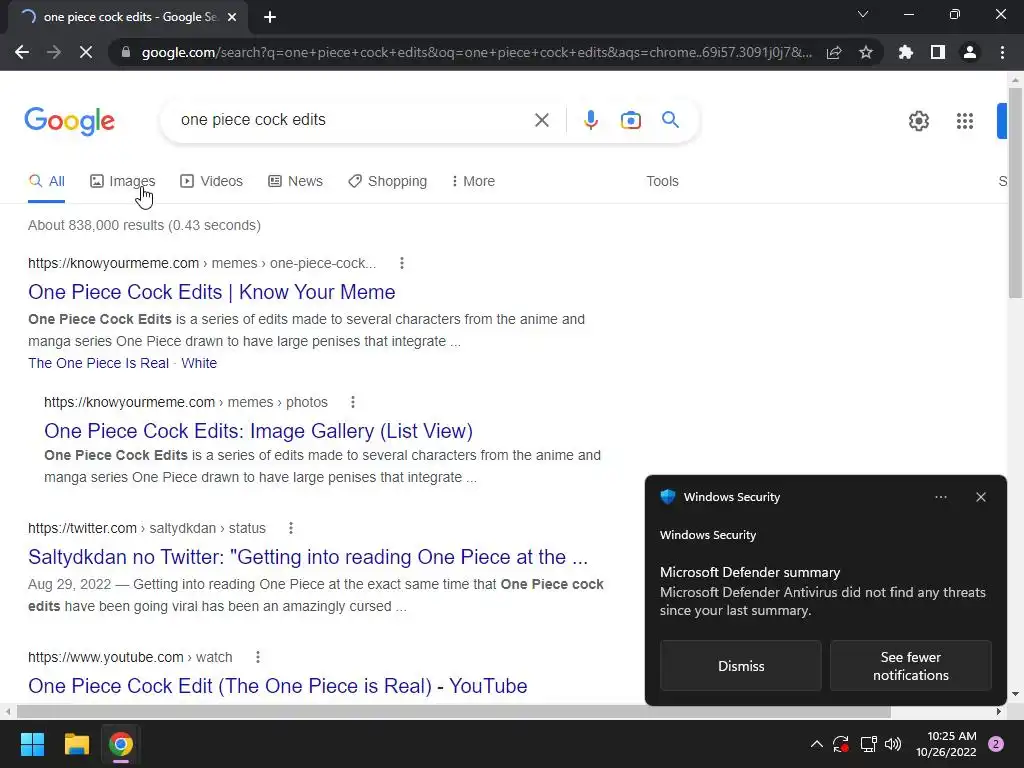This screenshot has height=768, width=1024.
Task: Click the sync status tray icon
Action: (841, 744)
